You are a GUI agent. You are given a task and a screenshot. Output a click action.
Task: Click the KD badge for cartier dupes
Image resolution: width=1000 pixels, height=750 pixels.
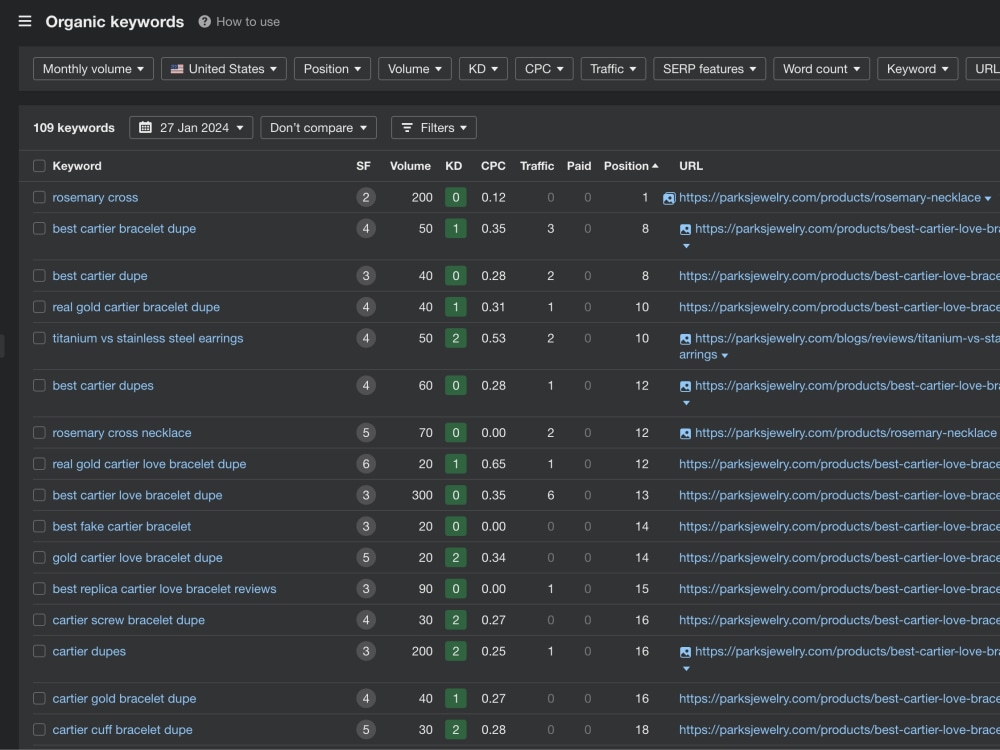tap(455, 652)
